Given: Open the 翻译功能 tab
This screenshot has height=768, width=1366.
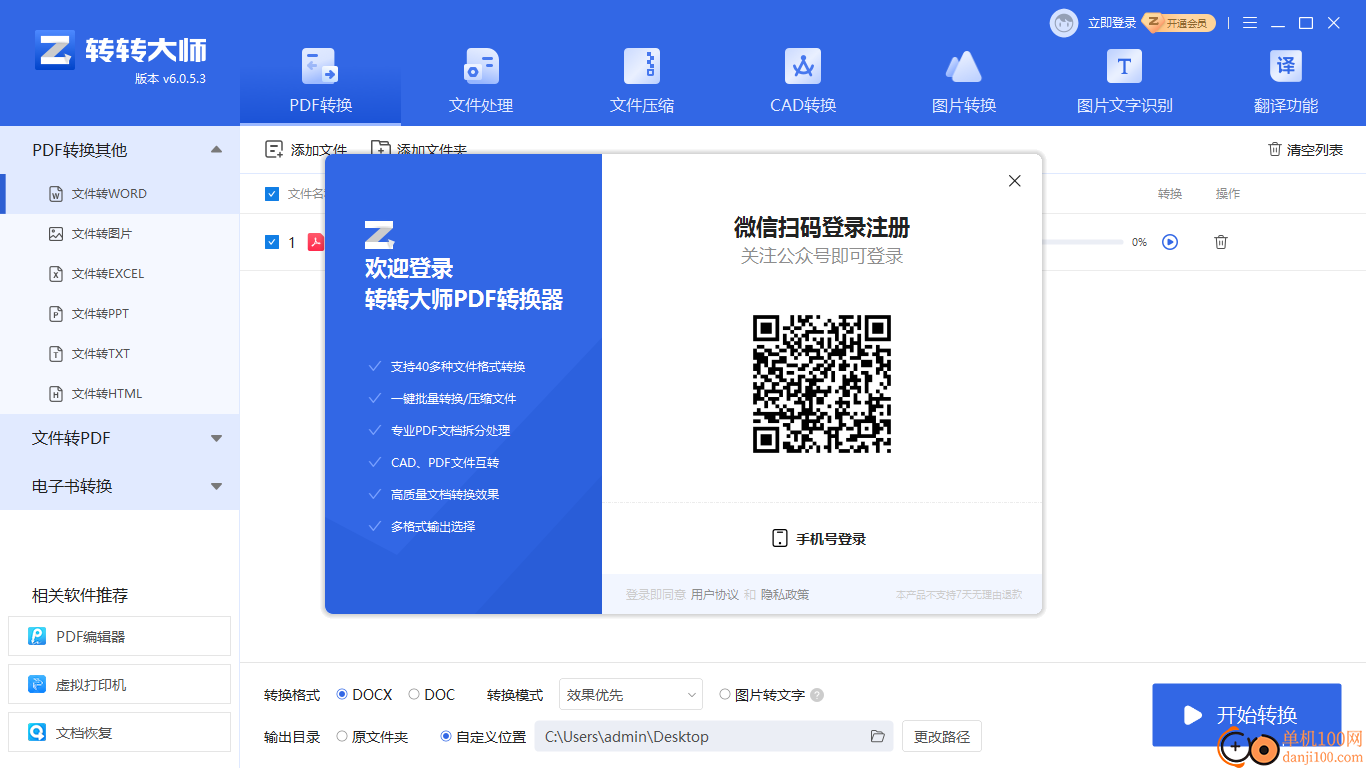Looking at the screenshot, I should [1286, 82].
